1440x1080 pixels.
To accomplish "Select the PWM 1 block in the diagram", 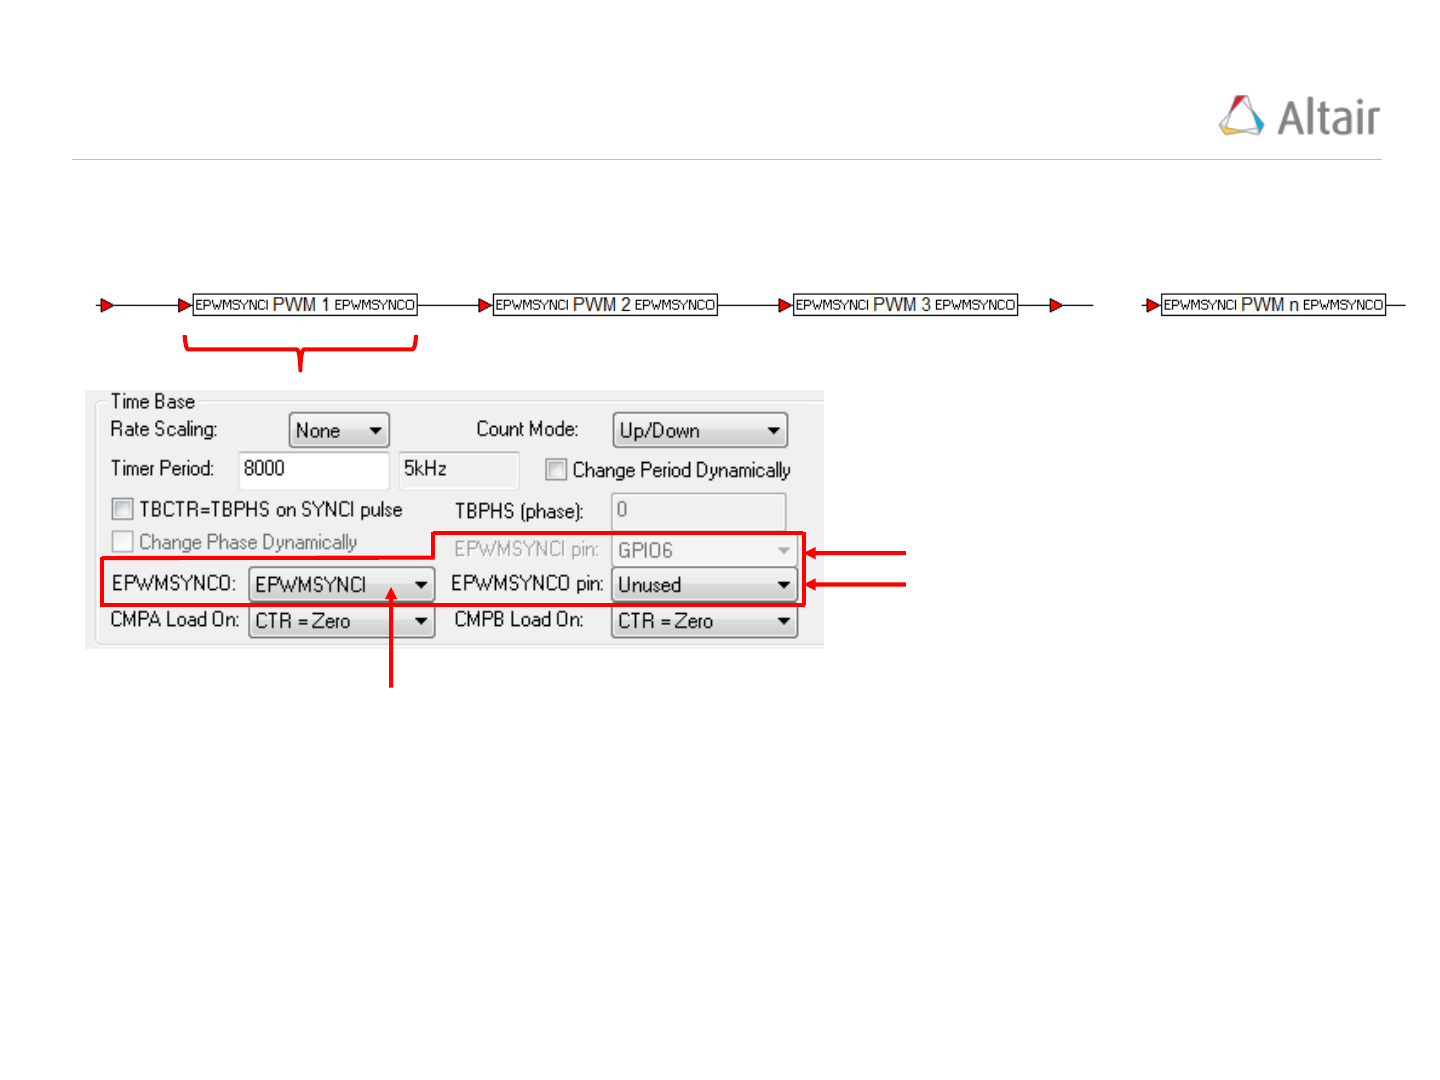I will tap(305, 305).
